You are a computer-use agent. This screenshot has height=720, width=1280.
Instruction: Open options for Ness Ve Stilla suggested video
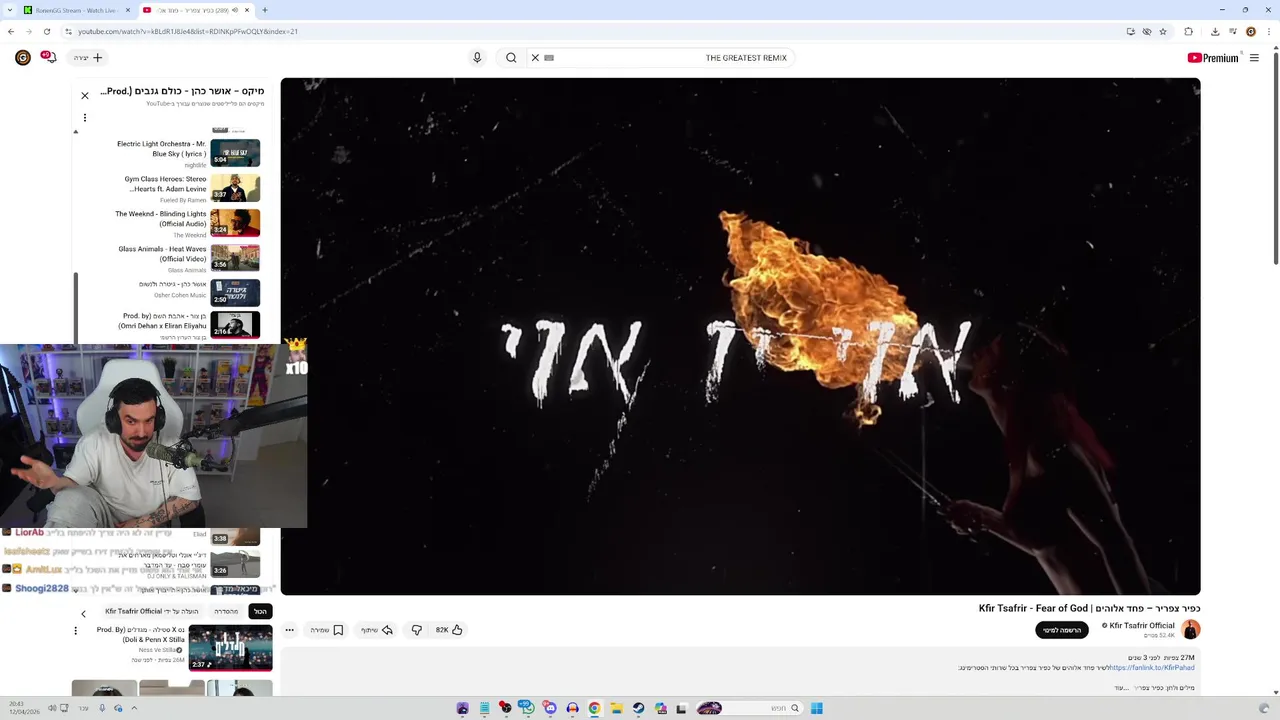coord(75,631)
